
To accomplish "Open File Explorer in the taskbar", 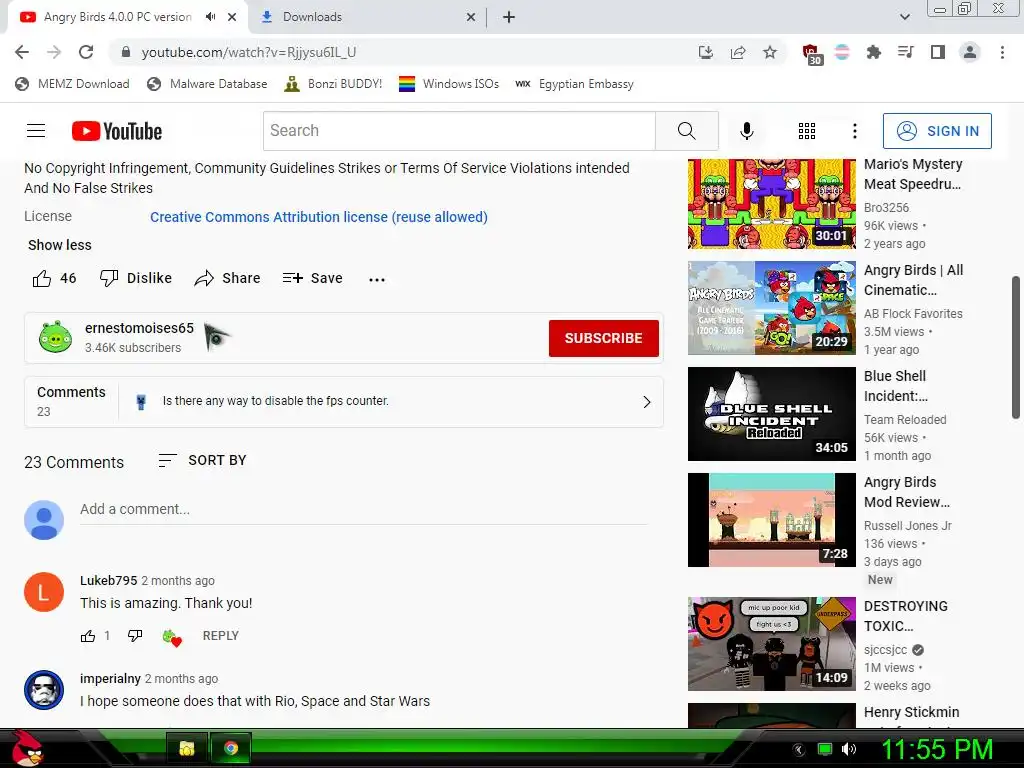I will [x=187, y=748].
